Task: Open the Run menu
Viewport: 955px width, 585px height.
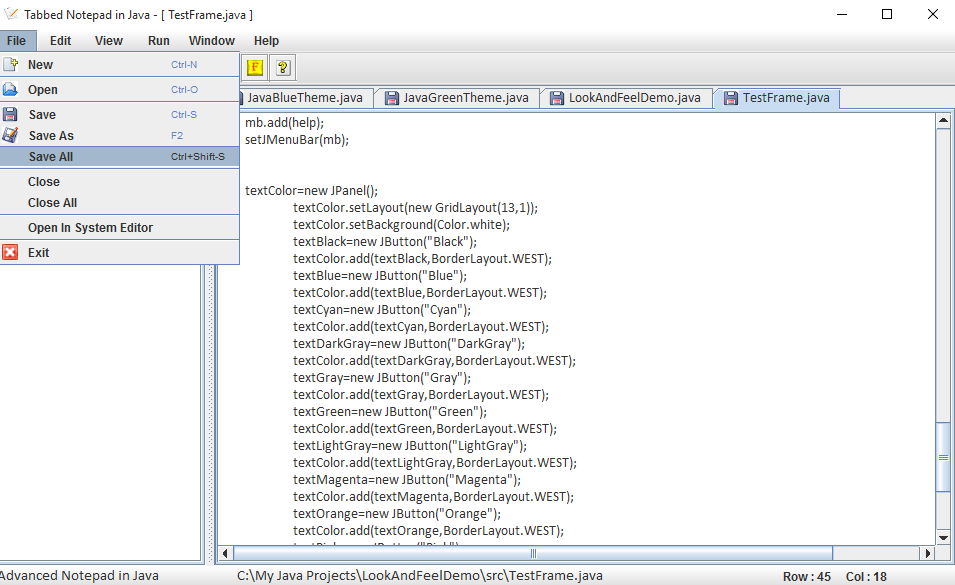Action: pyautogui.click(x=158, y=40)
